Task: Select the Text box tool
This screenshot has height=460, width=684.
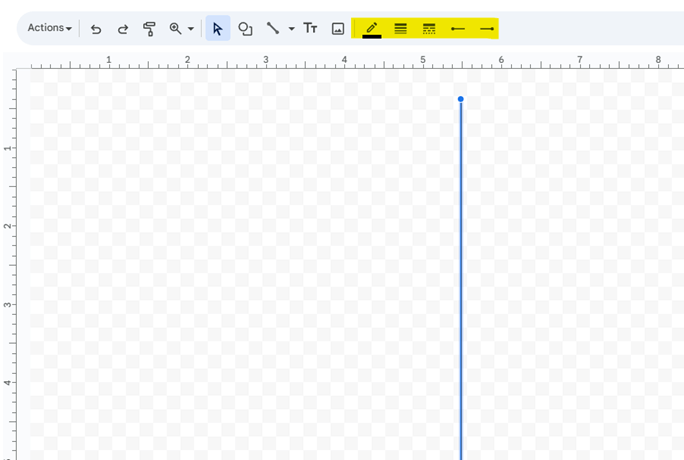Action: (x=310, y=29)
